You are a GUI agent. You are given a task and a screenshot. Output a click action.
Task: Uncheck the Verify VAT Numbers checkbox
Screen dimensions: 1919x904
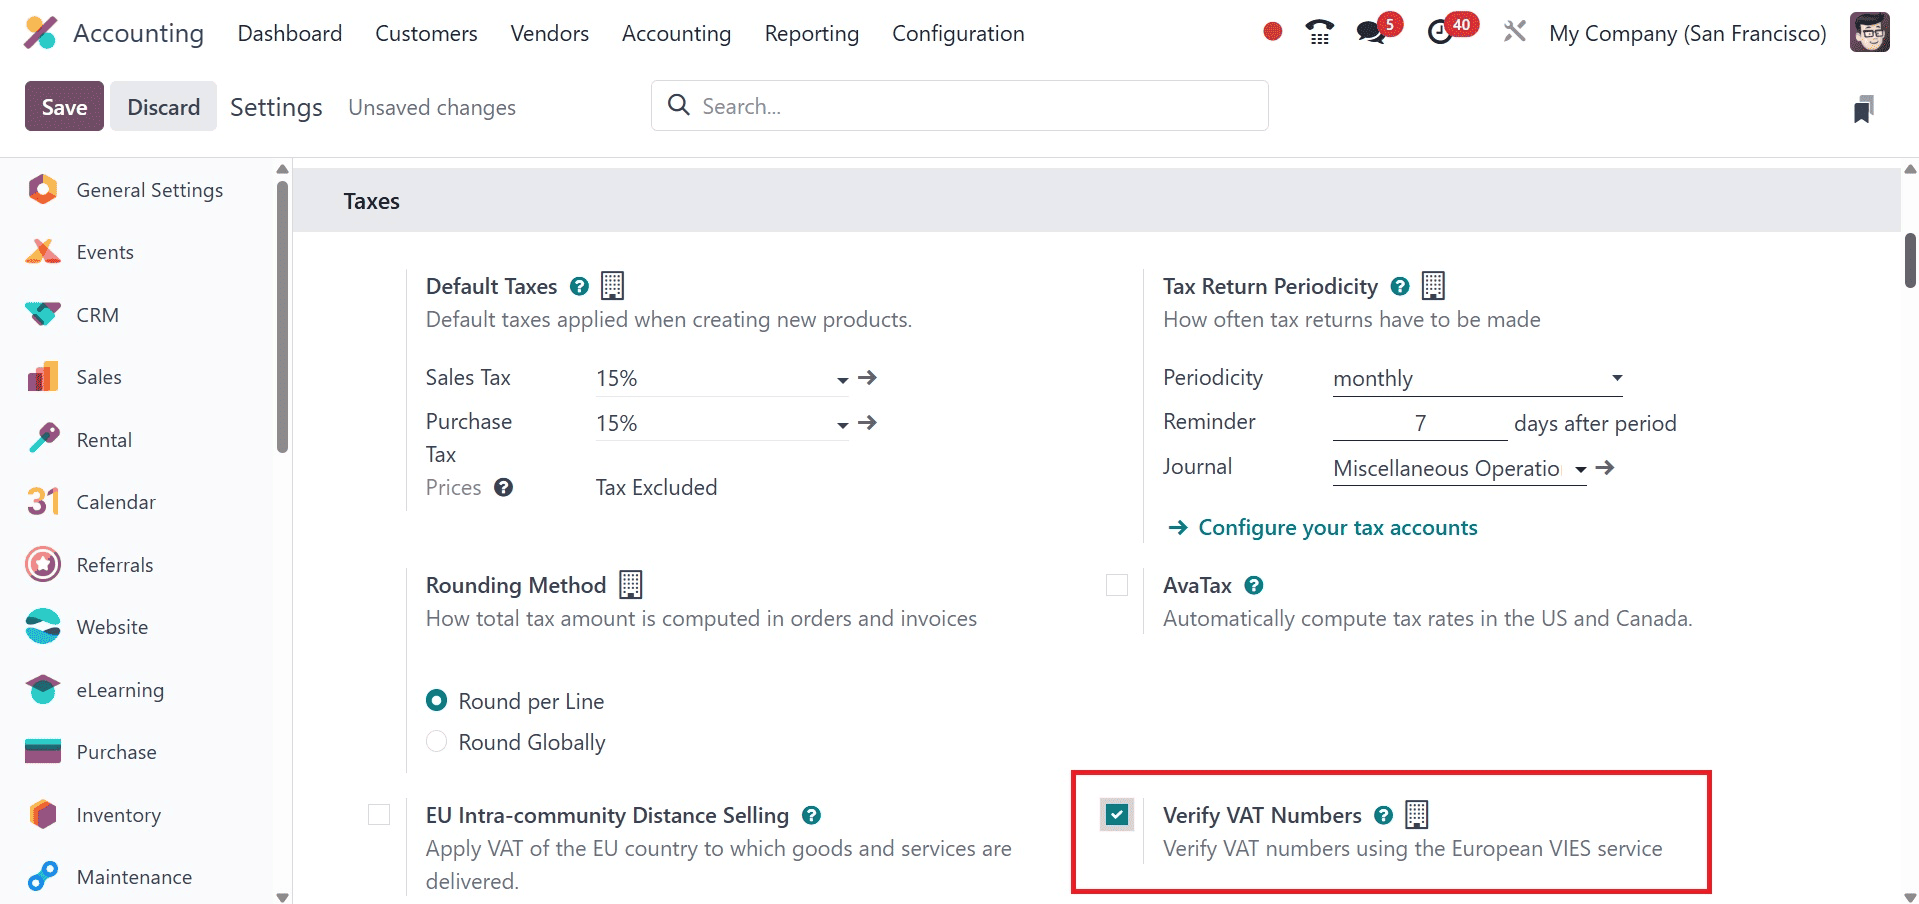1117,815
